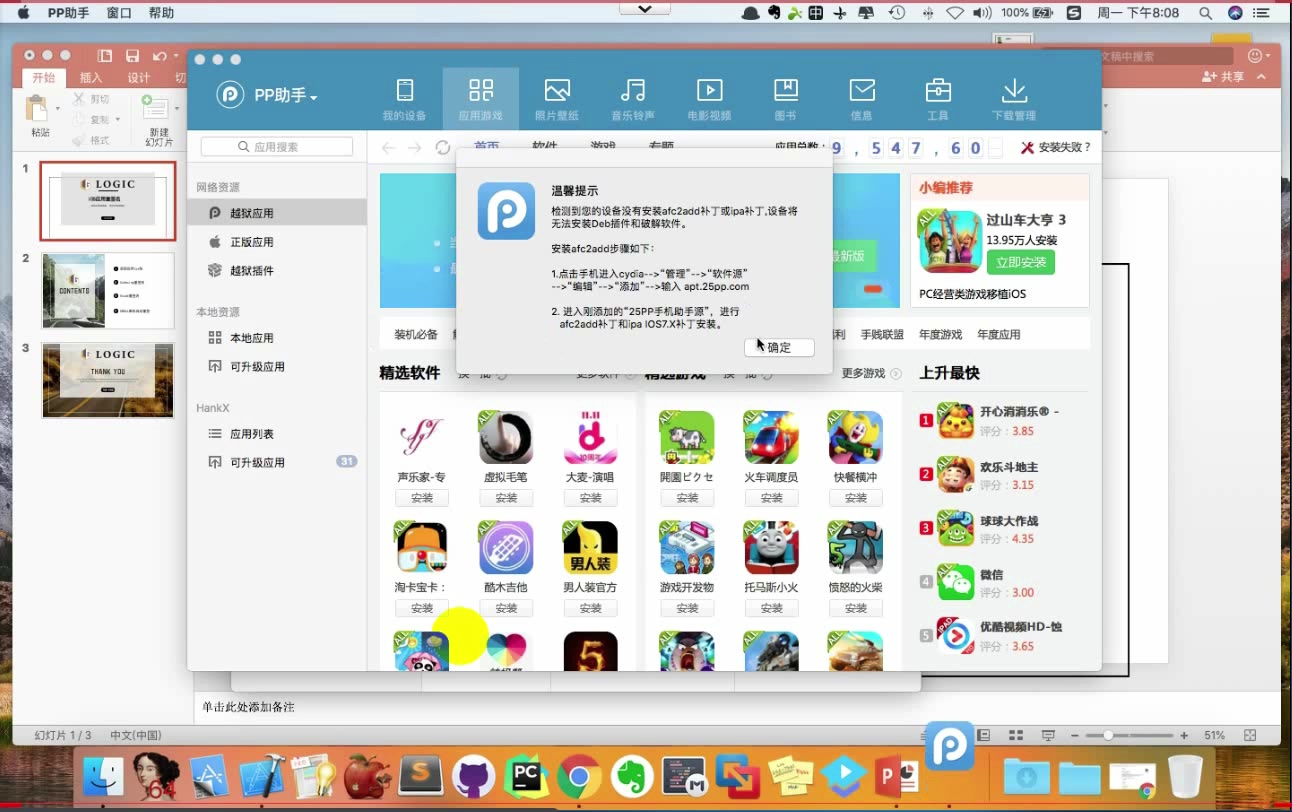Open the undo dropdown in PowerPoint
The height and width of the screenshot is (812, 1292).
pos(176,56)
